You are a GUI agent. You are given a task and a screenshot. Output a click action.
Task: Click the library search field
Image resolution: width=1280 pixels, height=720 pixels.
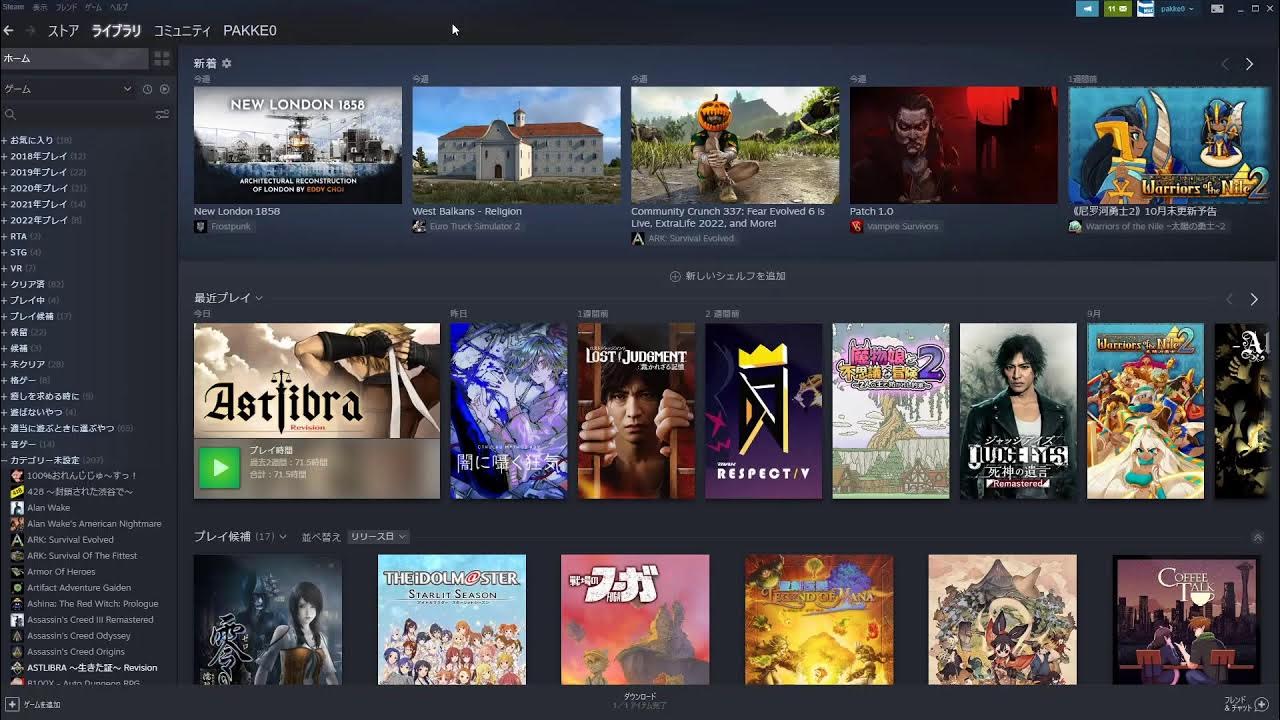pyautogui.click(x=77, y=115)
